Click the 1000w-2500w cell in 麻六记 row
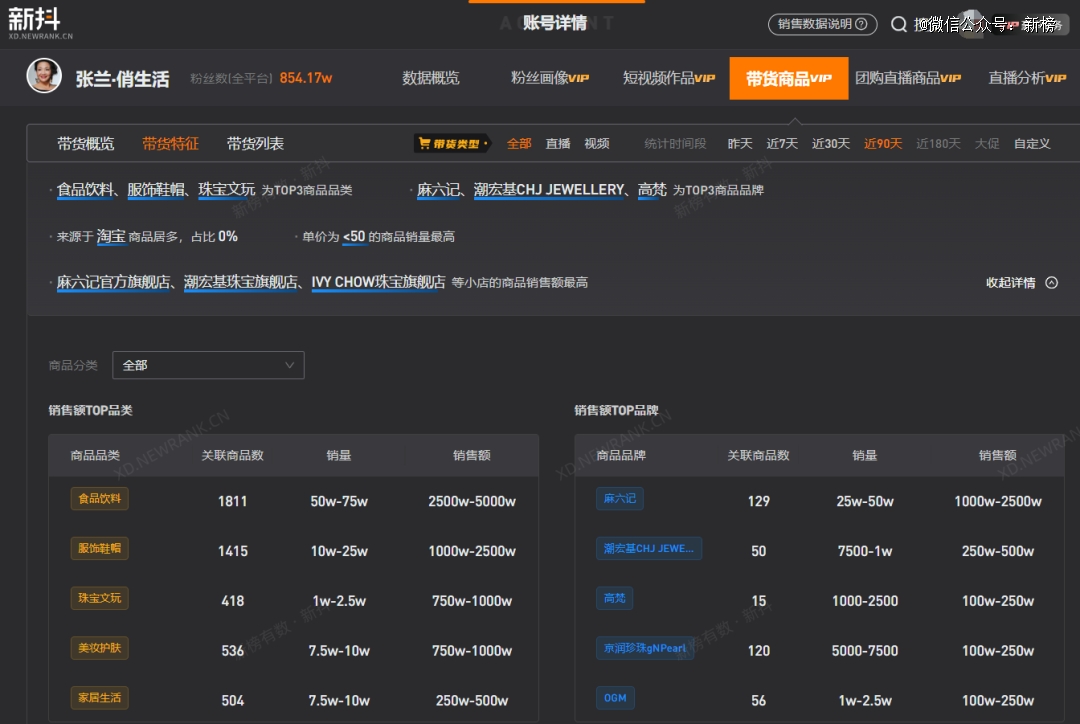 click(x=998, y=501)
